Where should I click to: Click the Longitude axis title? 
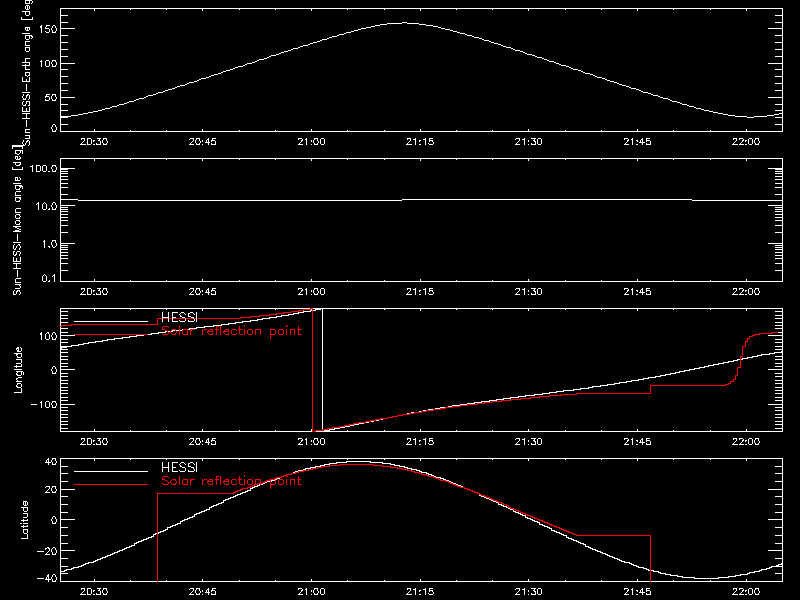(x=18, y=370)
